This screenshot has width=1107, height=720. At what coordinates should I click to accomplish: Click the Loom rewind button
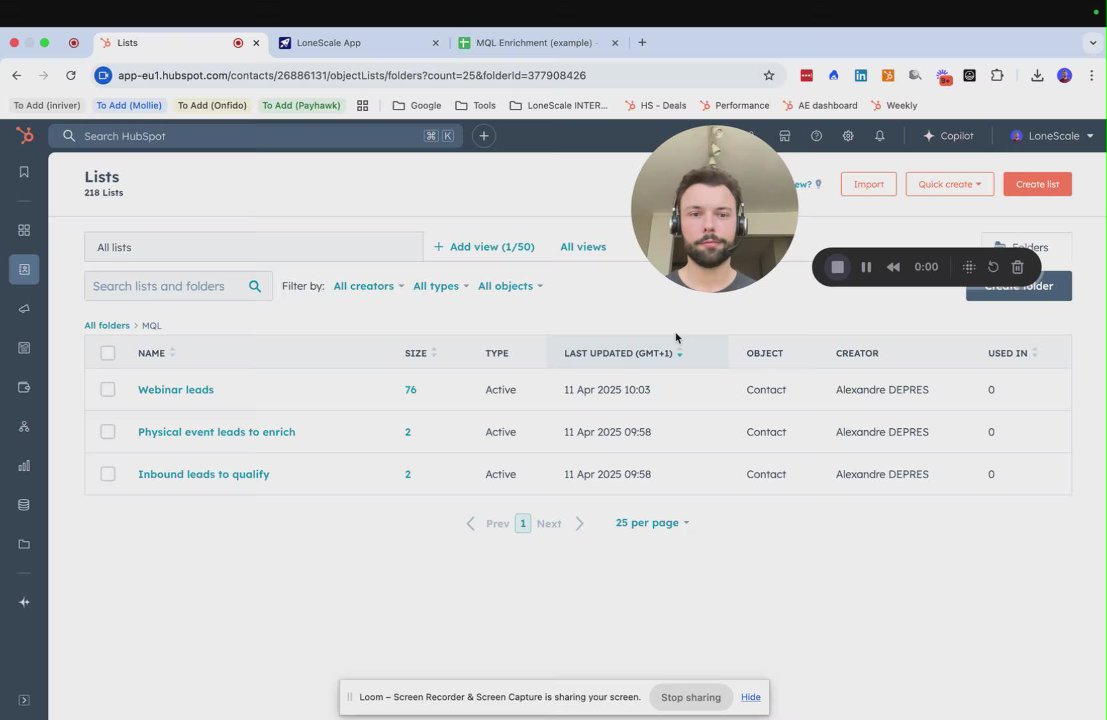(893, 267)
